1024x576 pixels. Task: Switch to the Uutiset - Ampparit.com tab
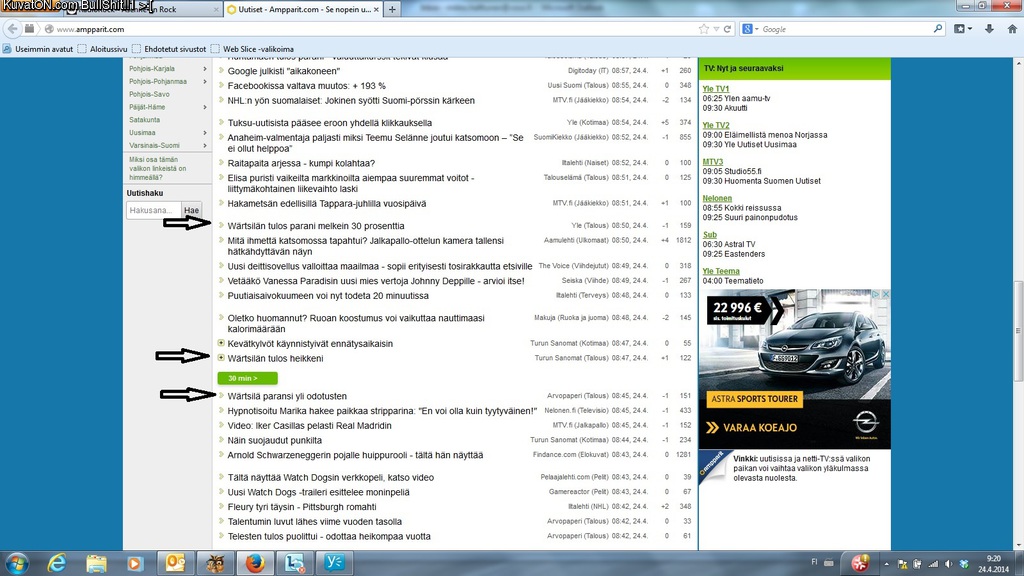[300, 9]
